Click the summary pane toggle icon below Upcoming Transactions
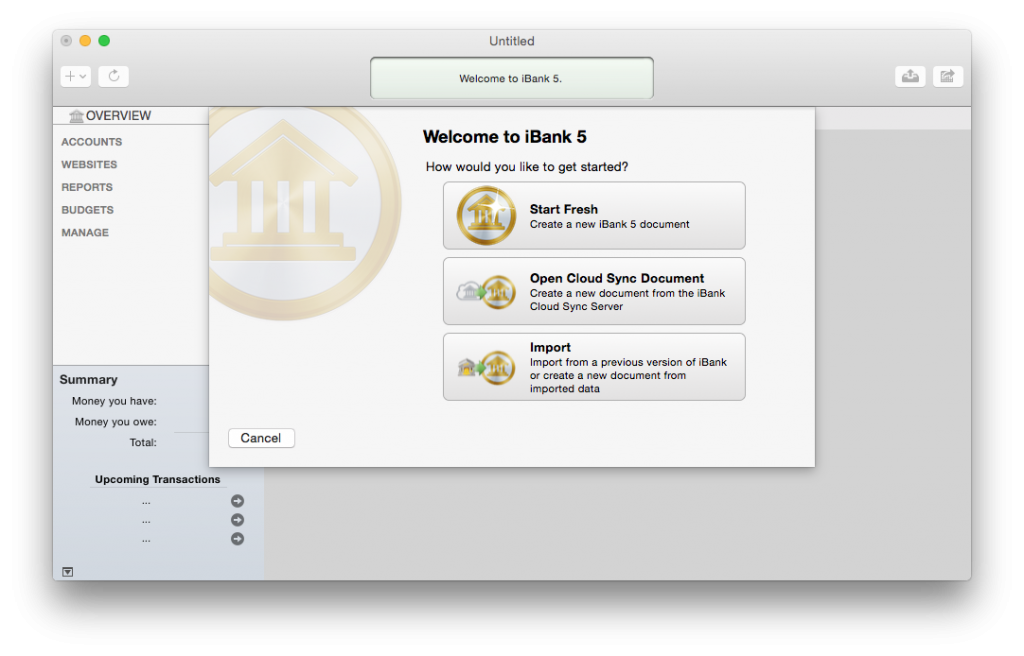This screenshot has width=1024, height=656. click(x=67, y=572)
